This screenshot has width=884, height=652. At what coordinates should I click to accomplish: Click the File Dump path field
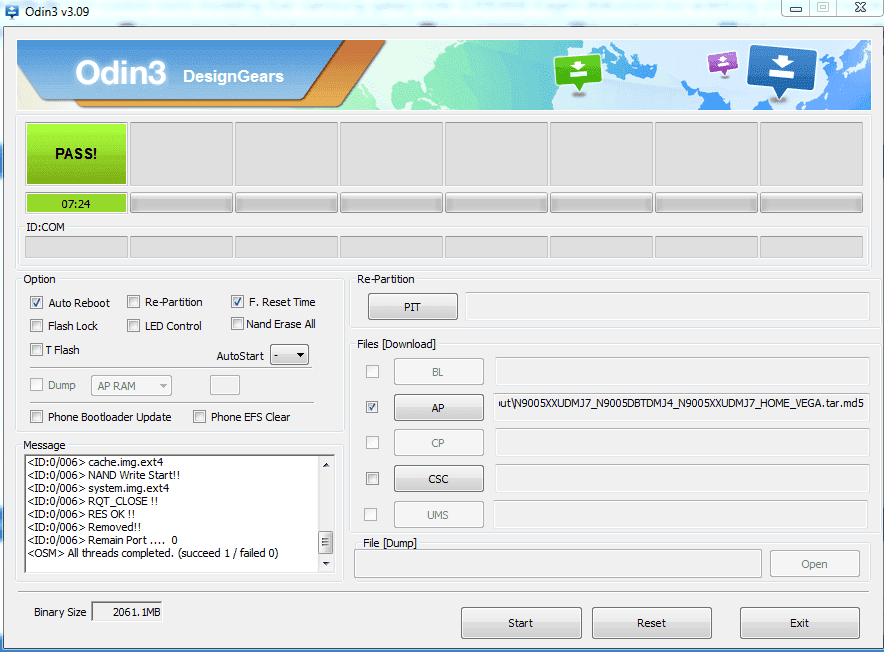(558, 563)
